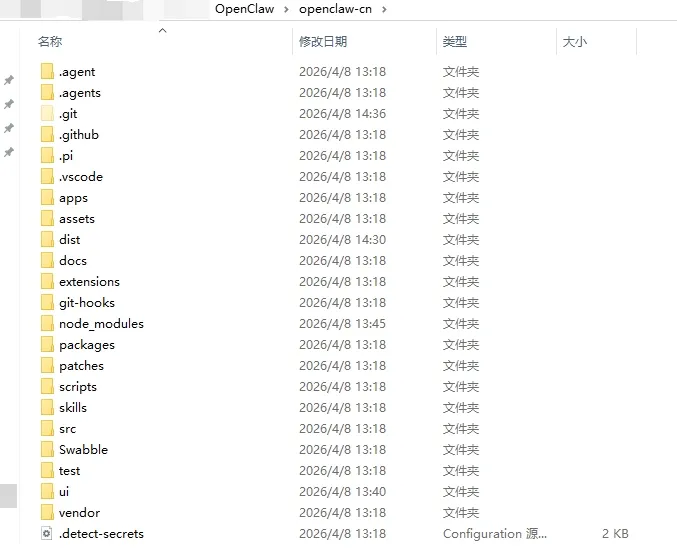677x548 pixels.
Task: Select the git-hooks folder icon
Action: coord(47,303)
